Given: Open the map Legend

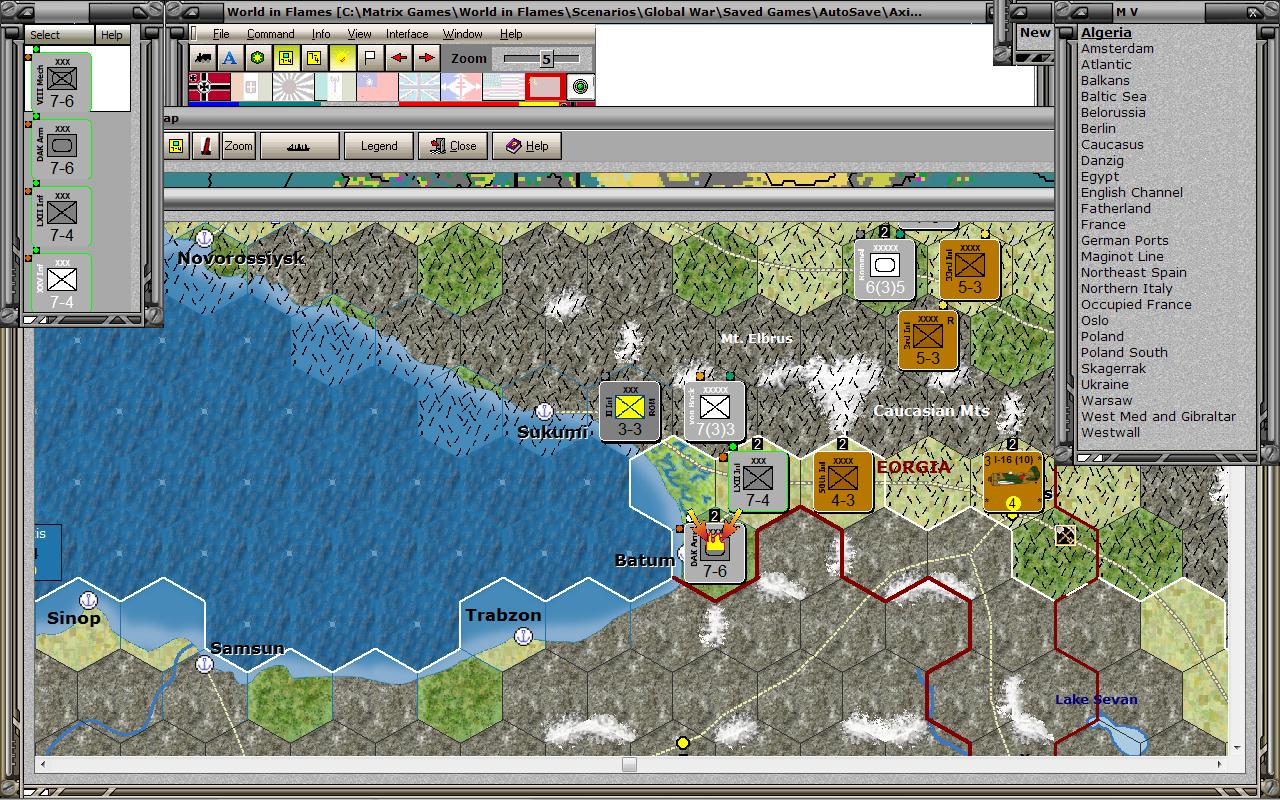Looking at the screenshot, I should point(379,146).
